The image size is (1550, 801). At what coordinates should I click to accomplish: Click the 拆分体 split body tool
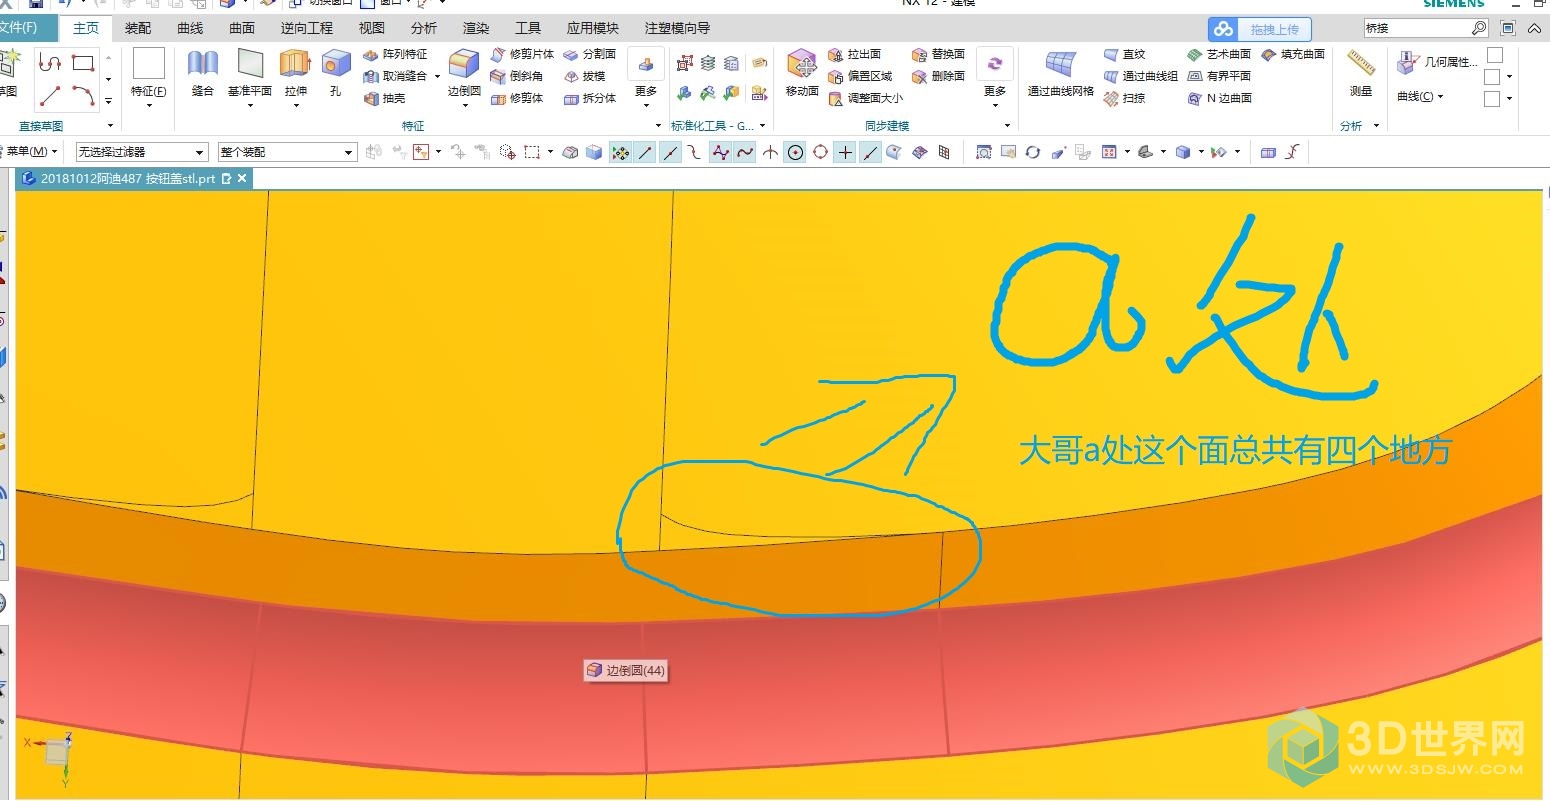click(589, 98)
